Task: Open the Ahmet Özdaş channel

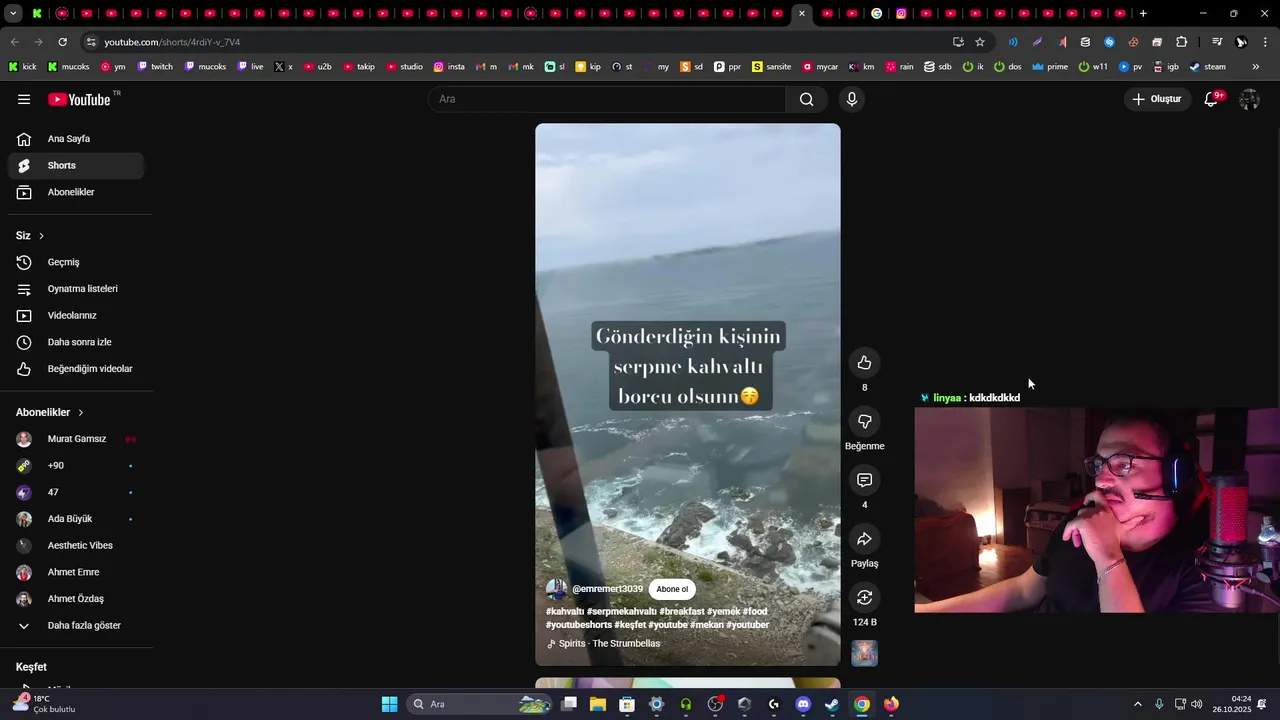Action: [x=76, y=599]
